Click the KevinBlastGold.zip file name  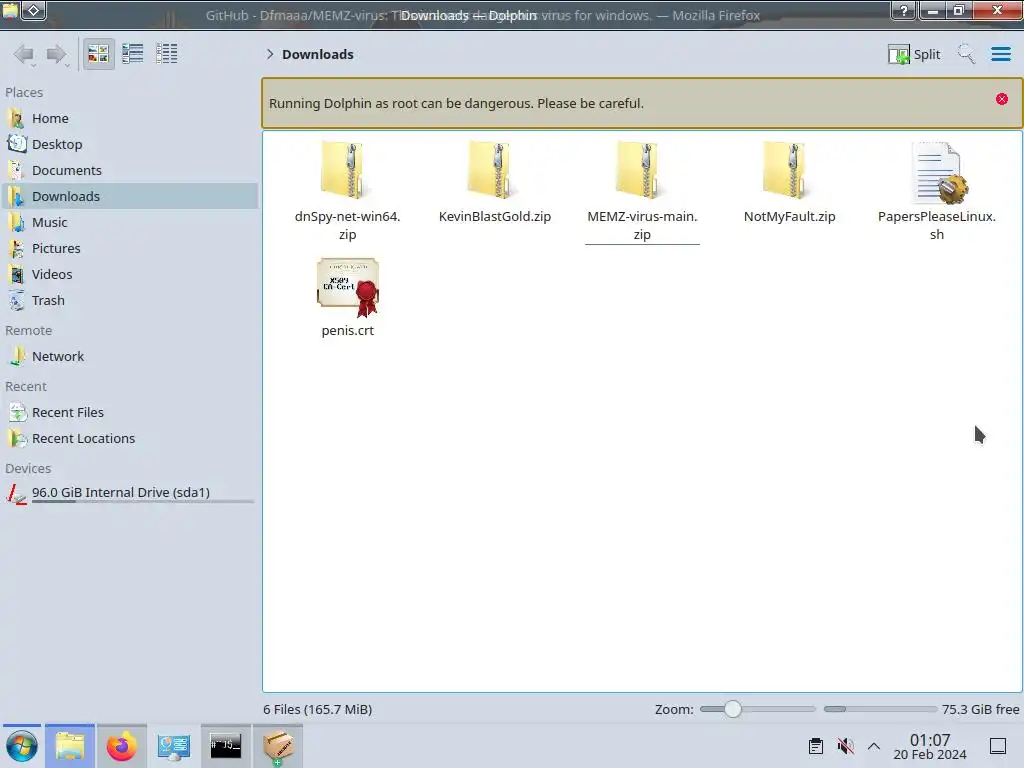tap(494, 217)
